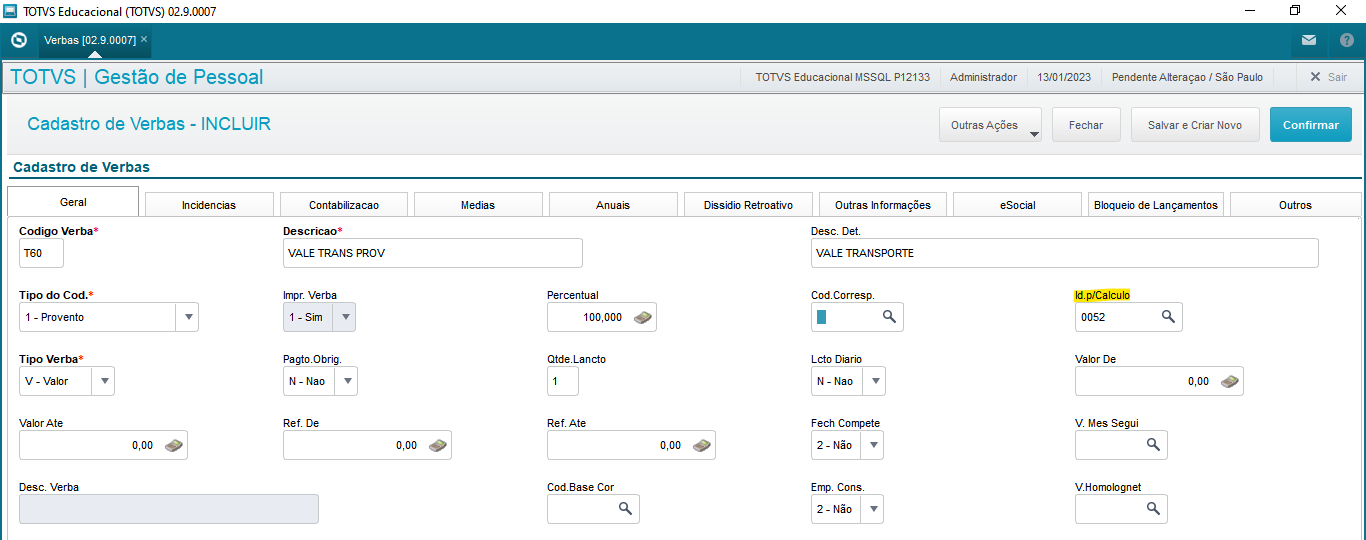Expand the Tipo Verba dropdown
This screenshot has height=540, width=1366.
coord(103,381)
